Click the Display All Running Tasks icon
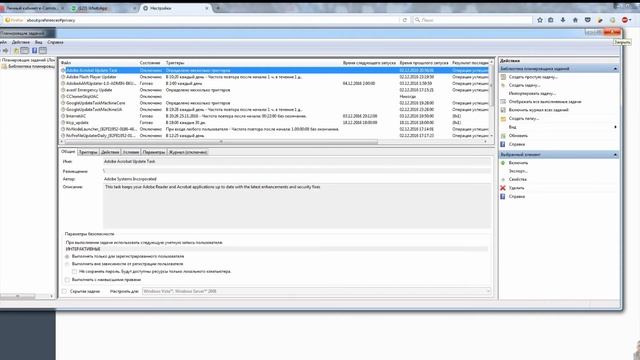640x360 pixels. [503, 102]
